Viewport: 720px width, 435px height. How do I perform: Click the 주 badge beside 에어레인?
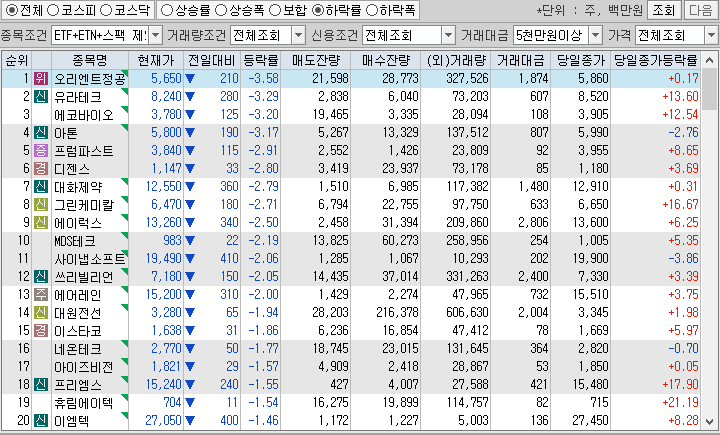41,294
